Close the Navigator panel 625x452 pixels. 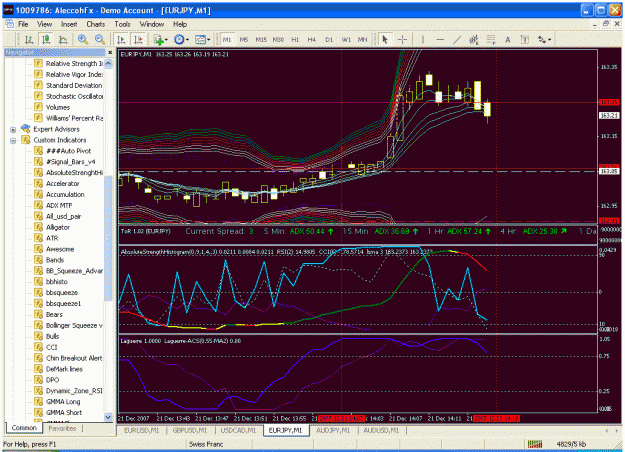click(110, 53)
